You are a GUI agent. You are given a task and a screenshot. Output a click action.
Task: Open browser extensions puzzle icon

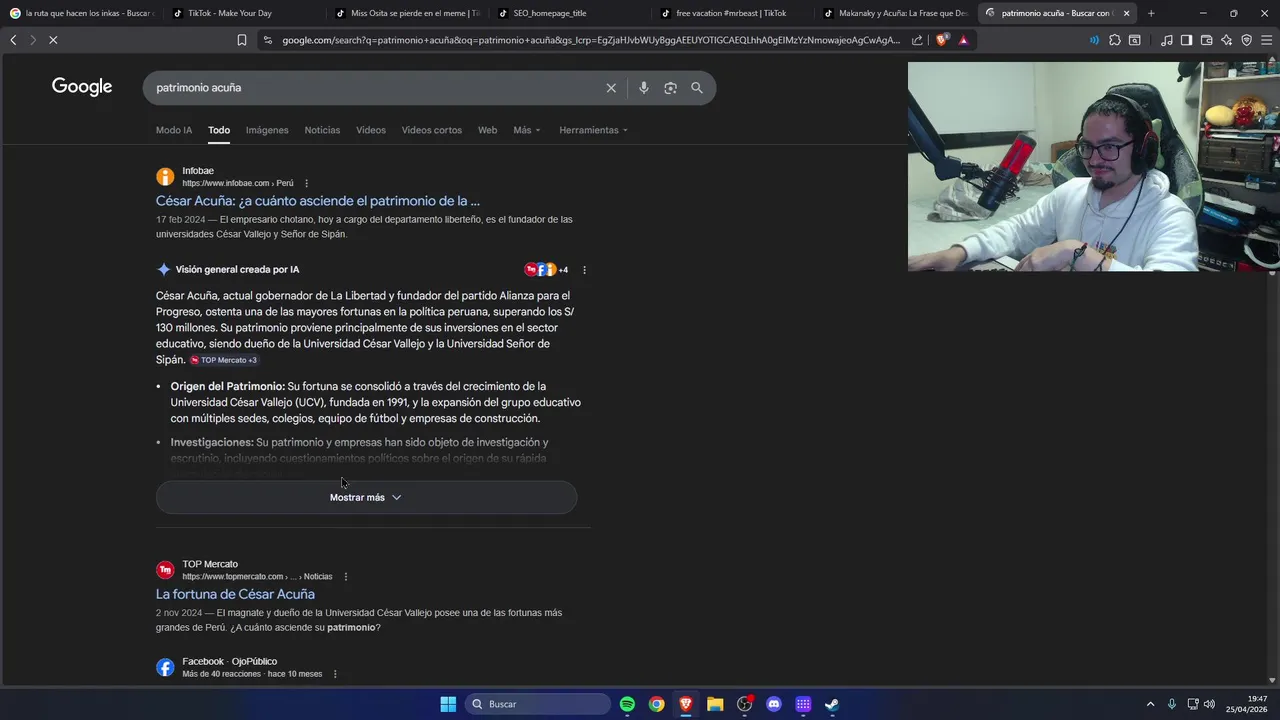coord(1115,40)
